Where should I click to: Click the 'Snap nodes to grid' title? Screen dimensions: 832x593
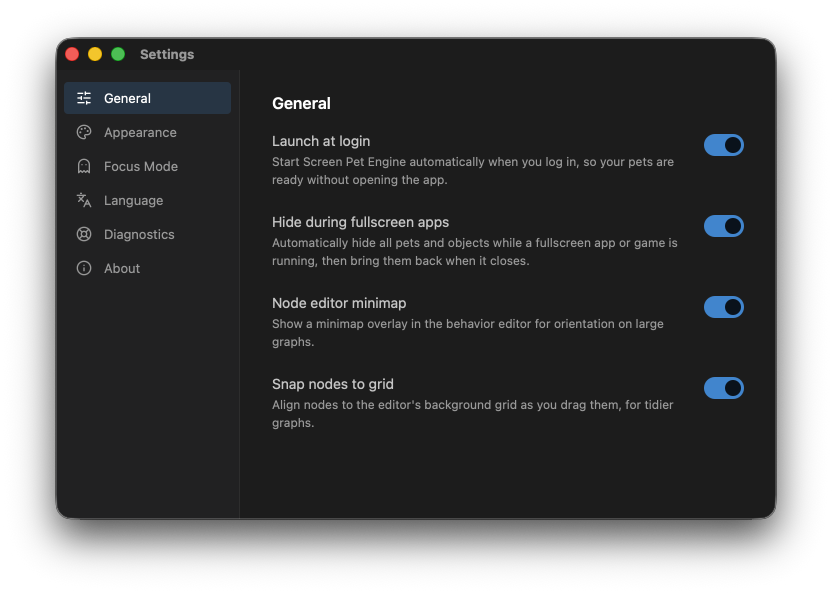[333, 384]
